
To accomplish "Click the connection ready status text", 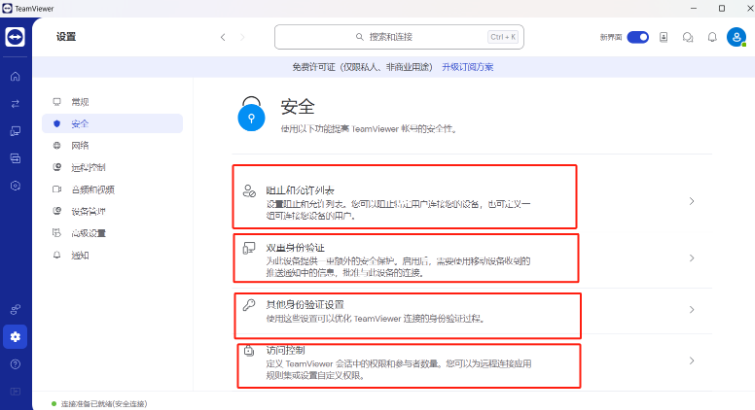I will [x=104, y=404].
